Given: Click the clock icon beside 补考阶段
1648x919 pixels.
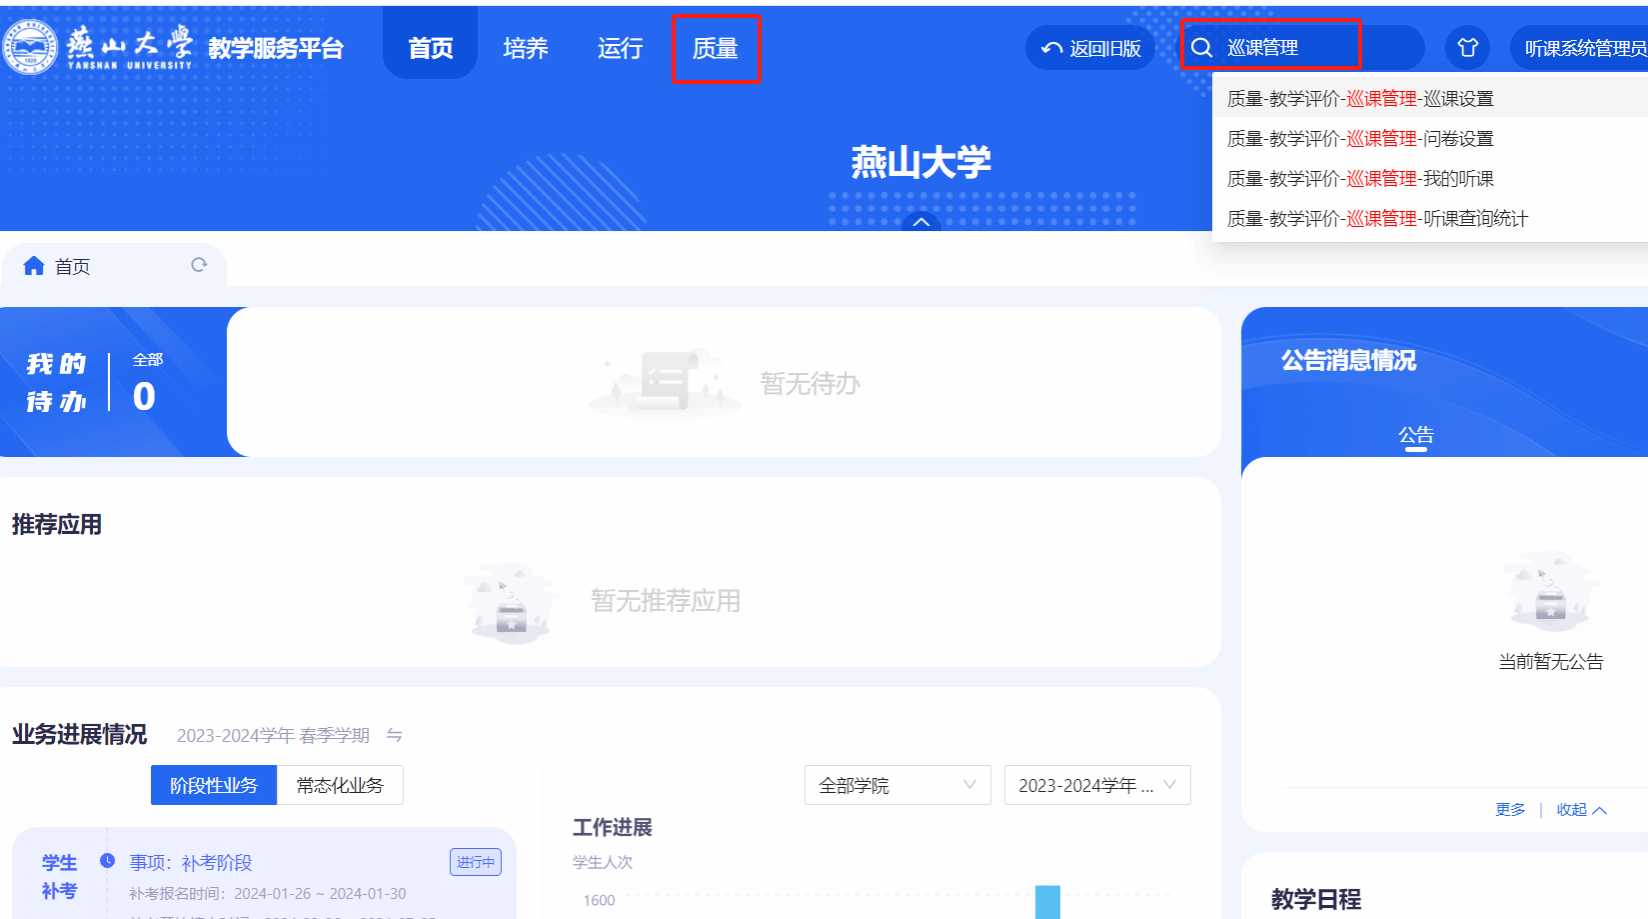Looking at the screenshot, I should click(107, 861).
